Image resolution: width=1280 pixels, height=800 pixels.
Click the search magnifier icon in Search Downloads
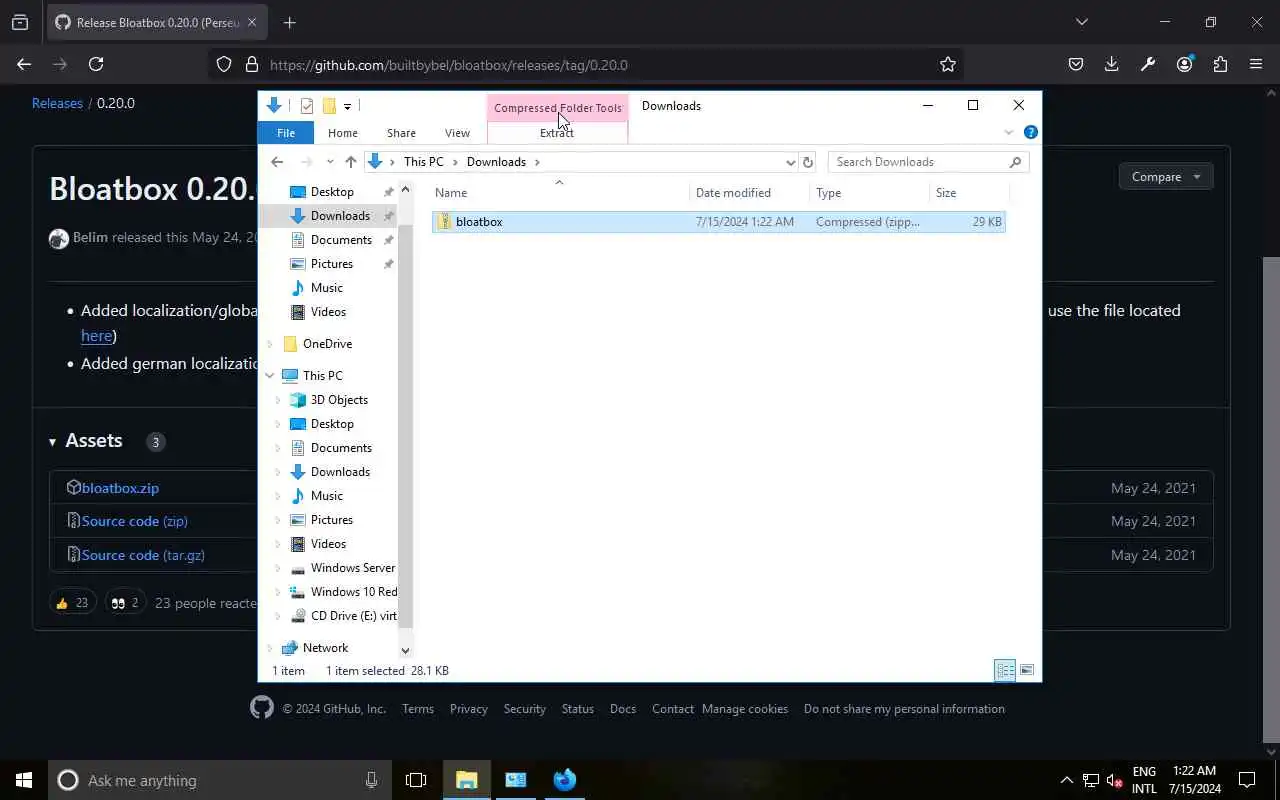tap(1015, 162)
